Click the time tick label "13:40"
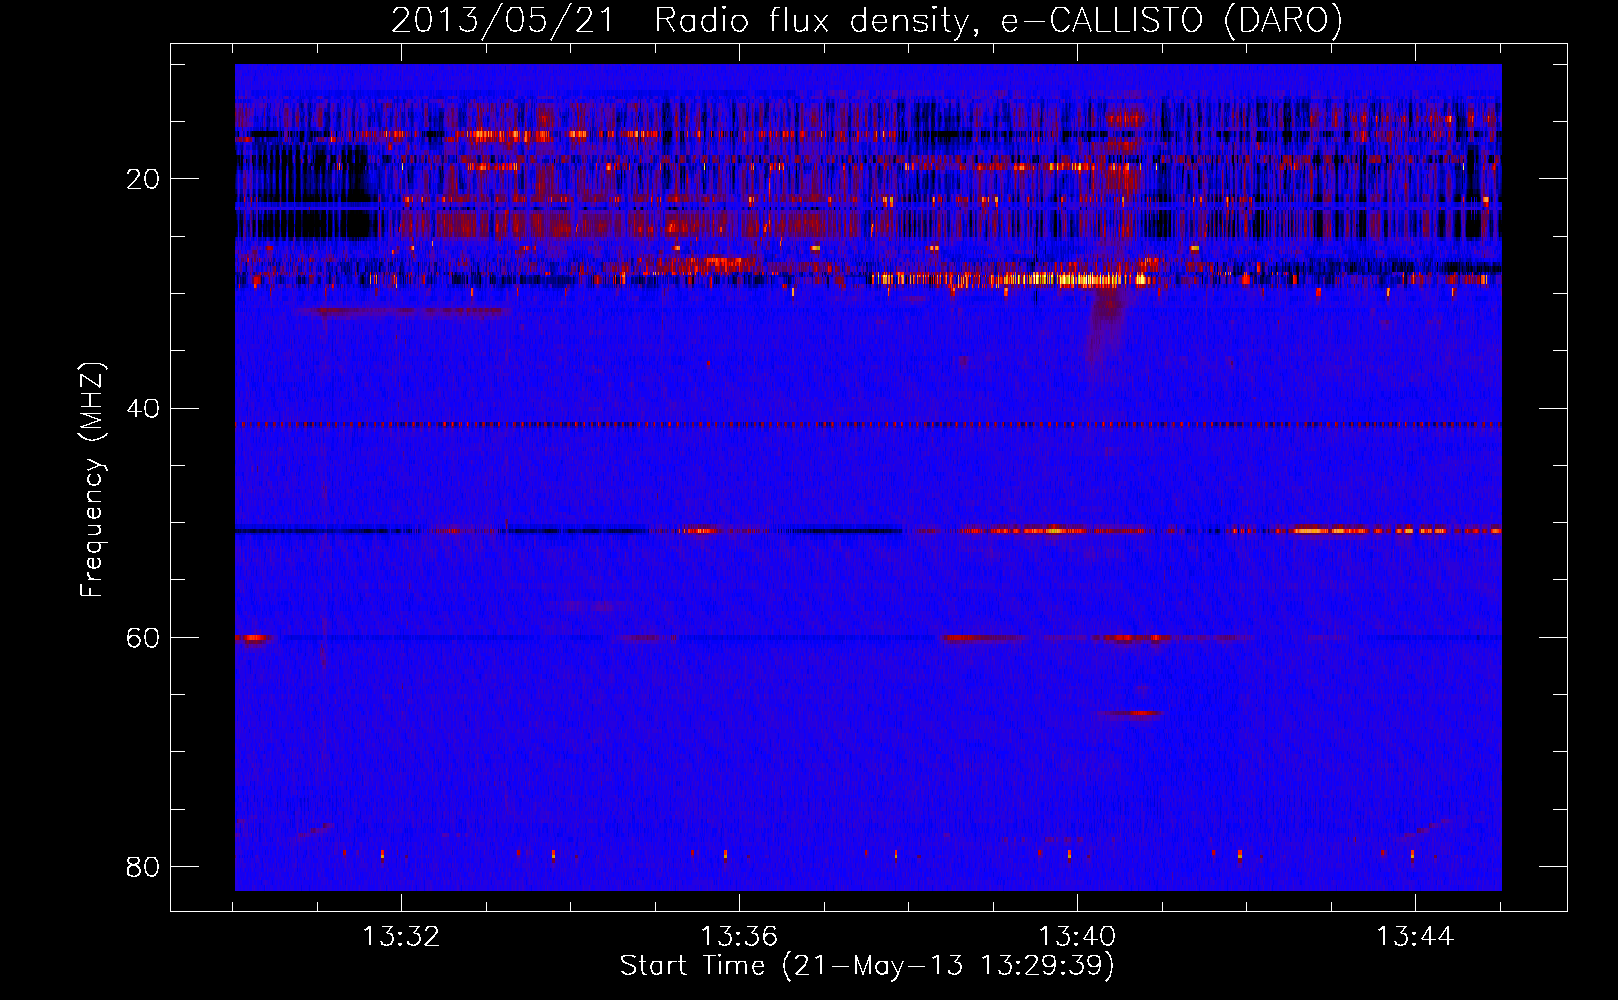This screenshot has height=1000, width=1618. pos(1077,936)
